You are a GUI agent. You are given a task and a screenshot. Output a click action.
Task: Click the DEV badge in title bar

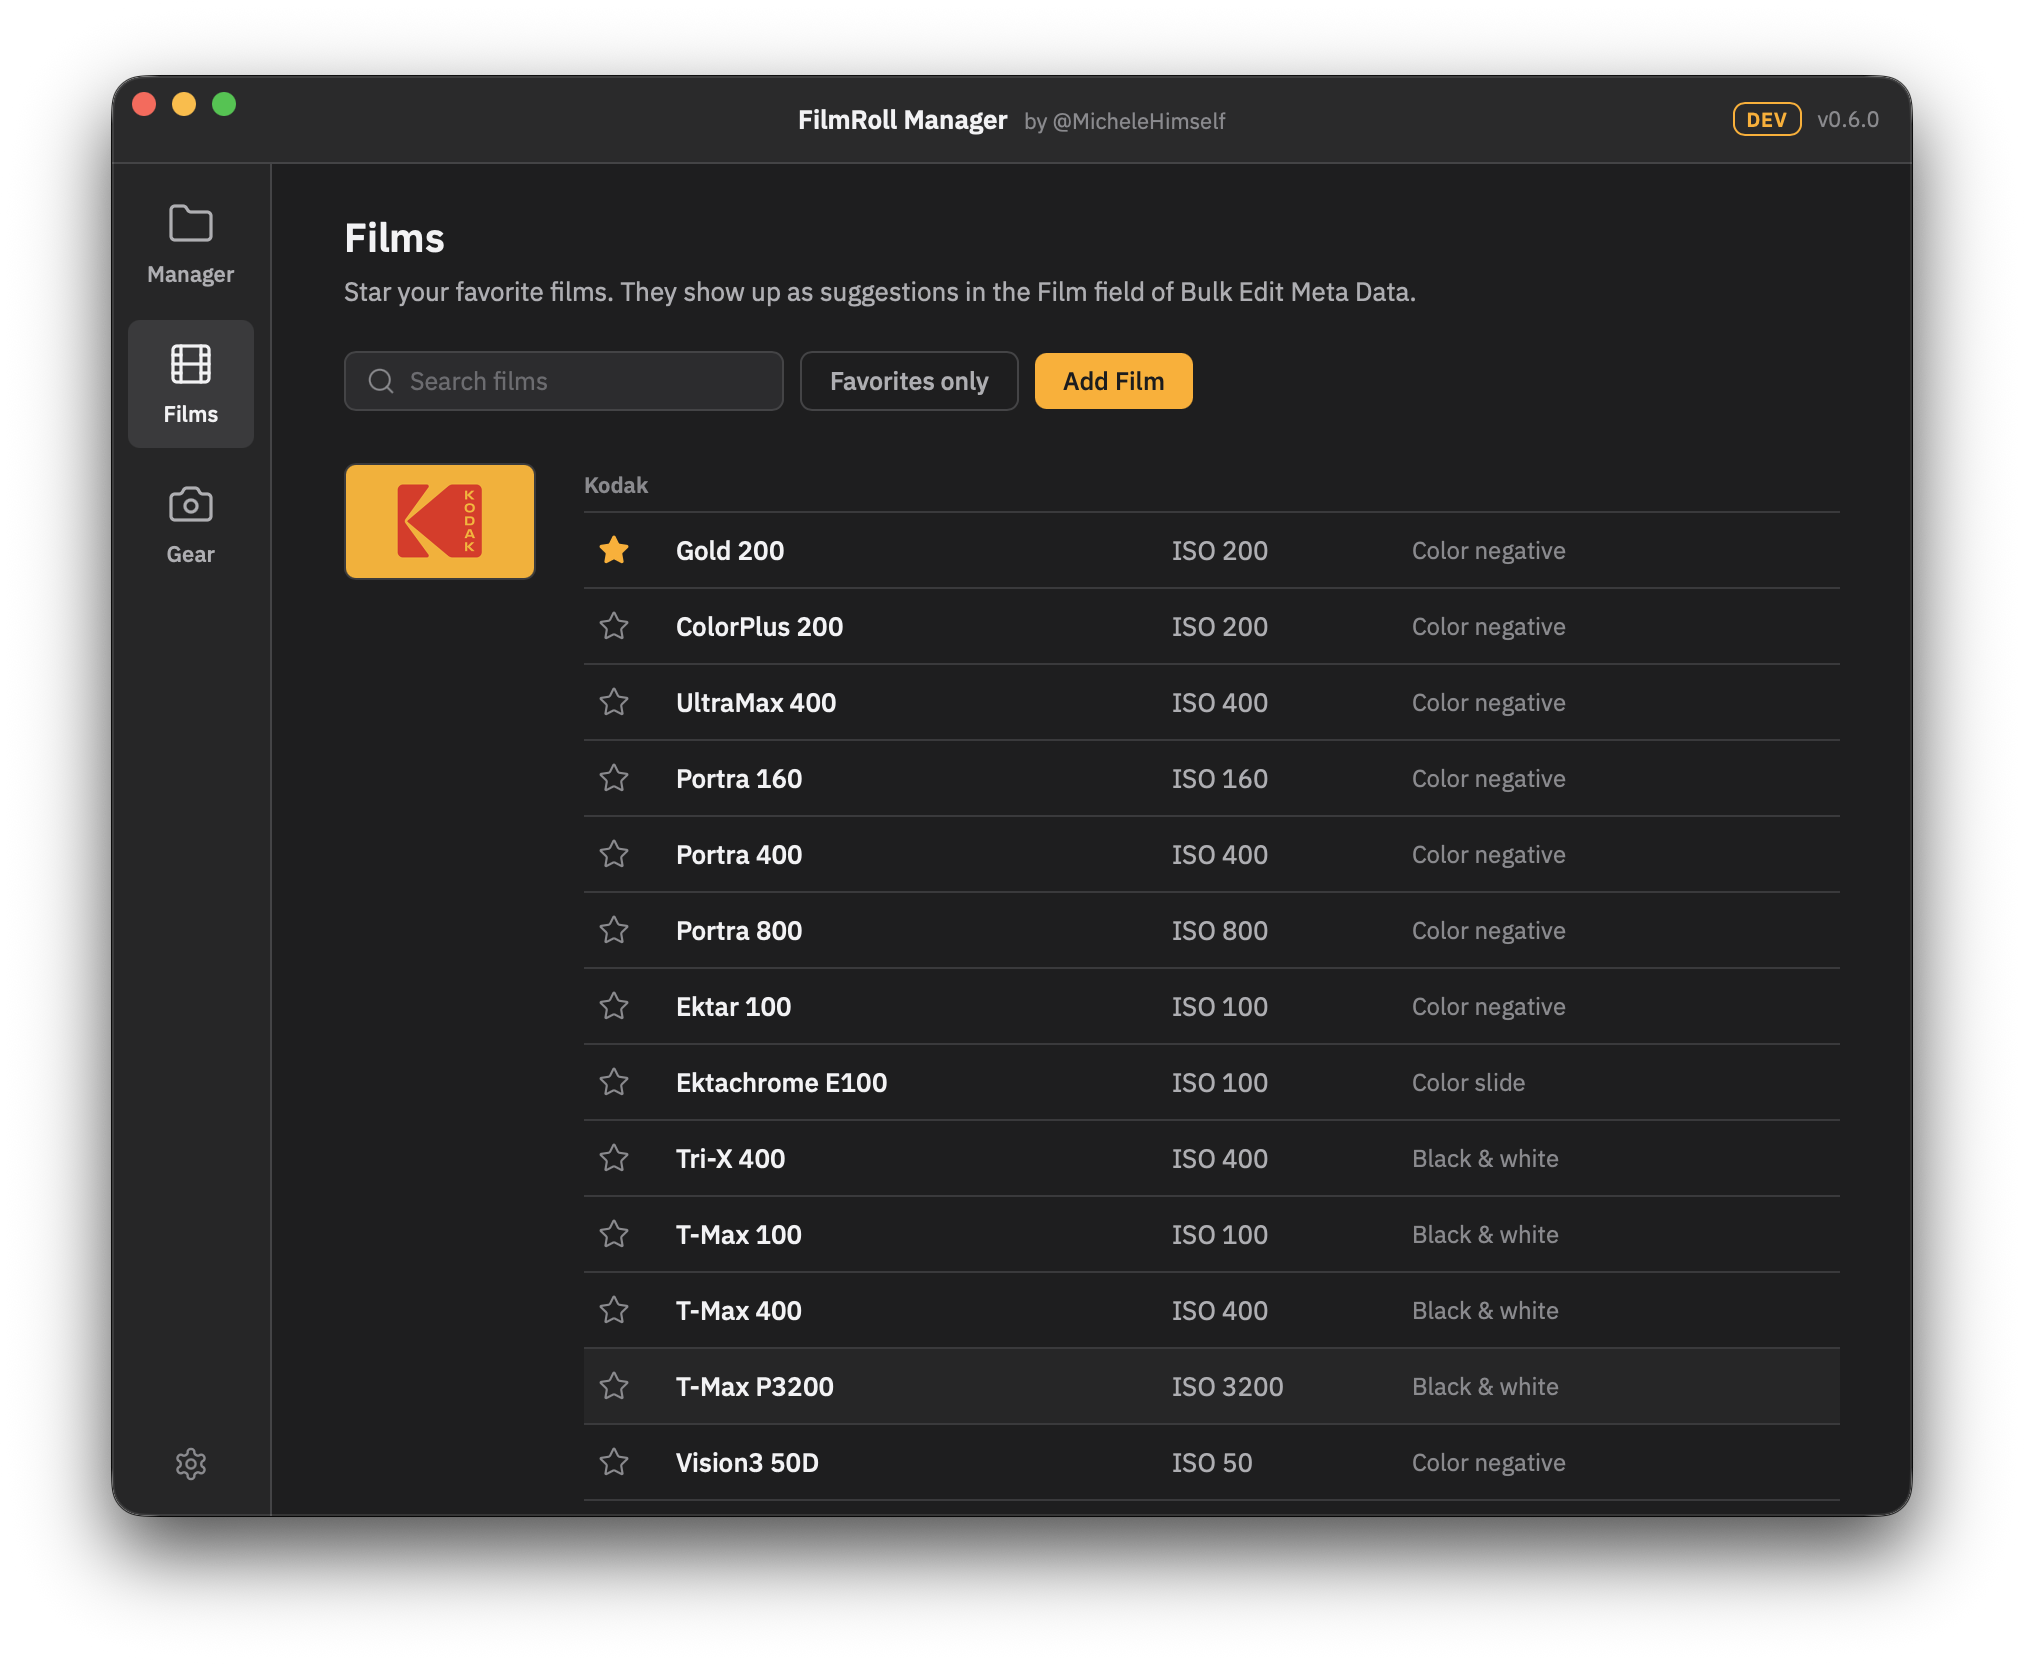[1766, 120]
